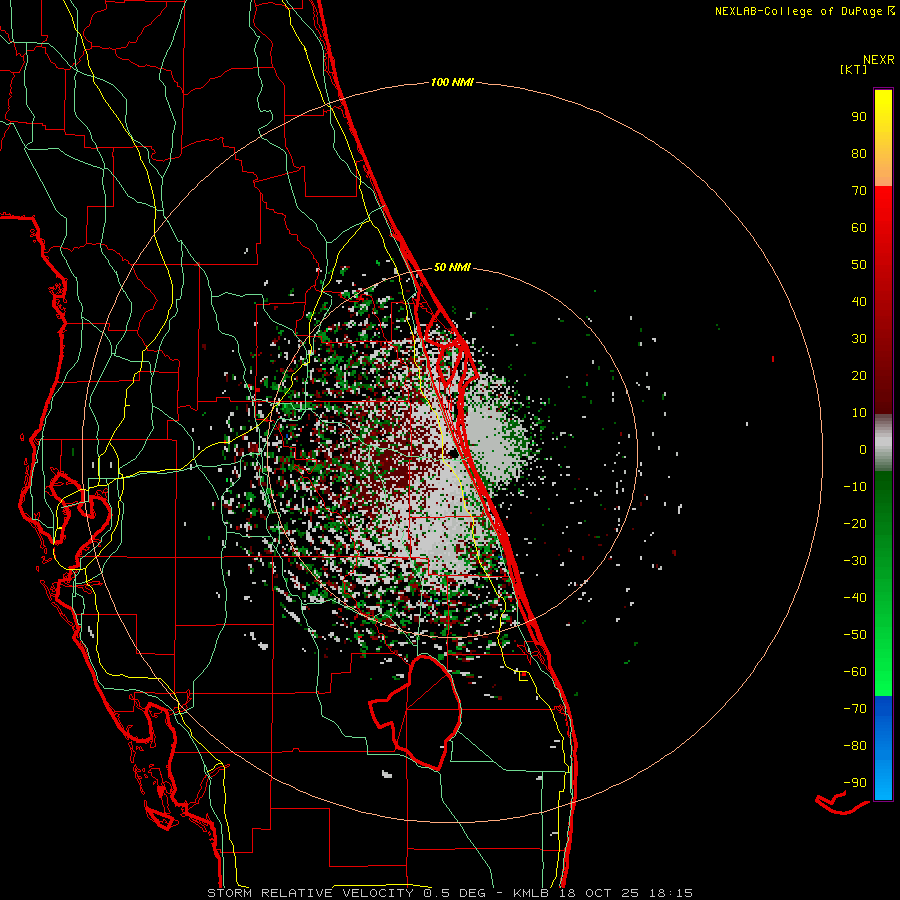900x900 pixels.
Task: Click the -80 knot value on scale
Action: tap(855, 746)
